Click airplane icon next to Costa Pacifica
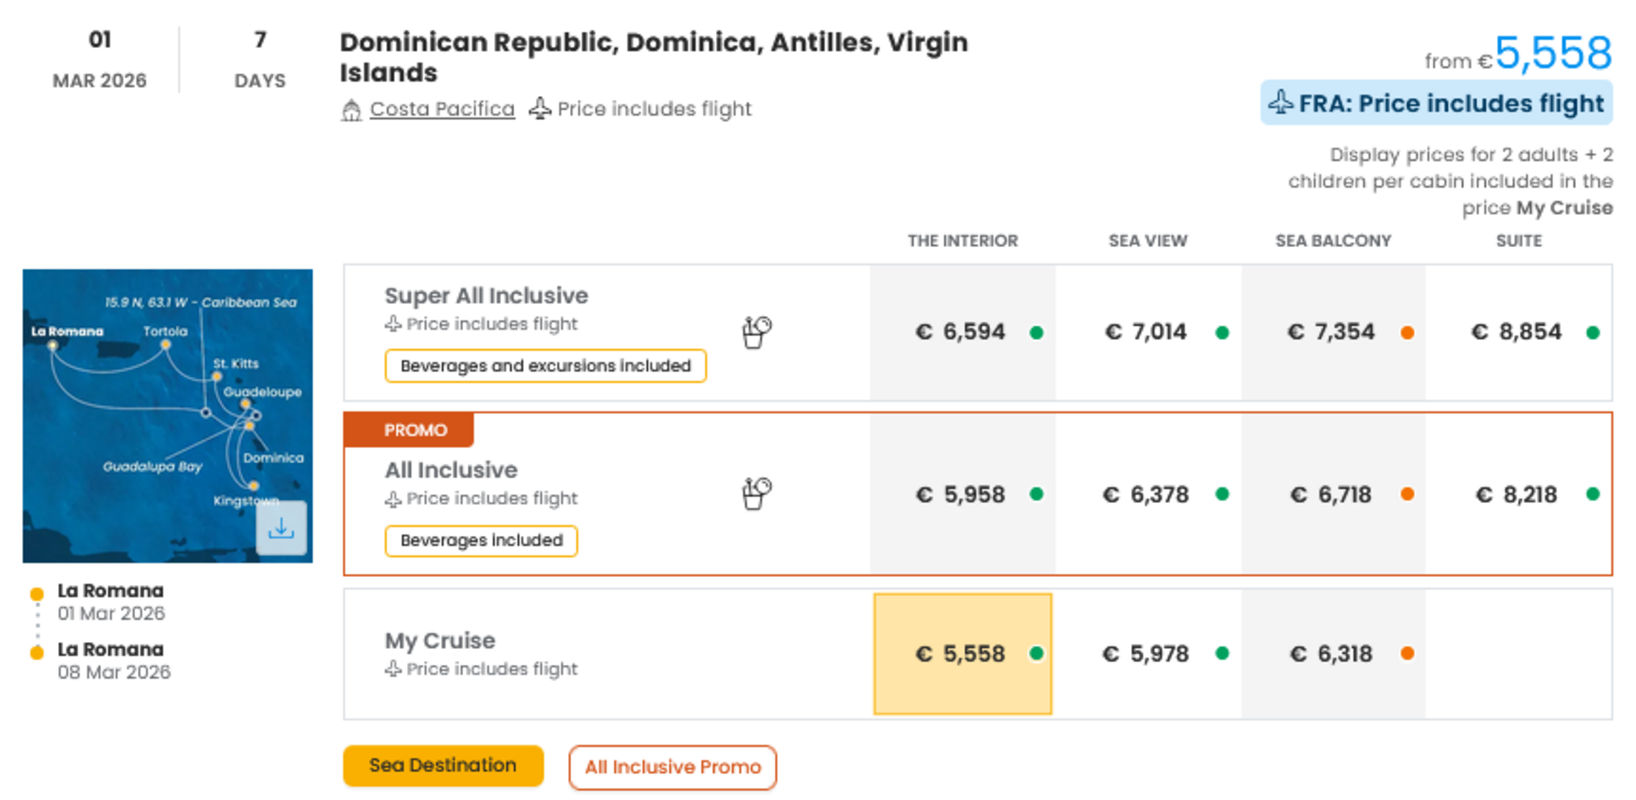This screenshot has height=800, width=1636. click(540, 108)
